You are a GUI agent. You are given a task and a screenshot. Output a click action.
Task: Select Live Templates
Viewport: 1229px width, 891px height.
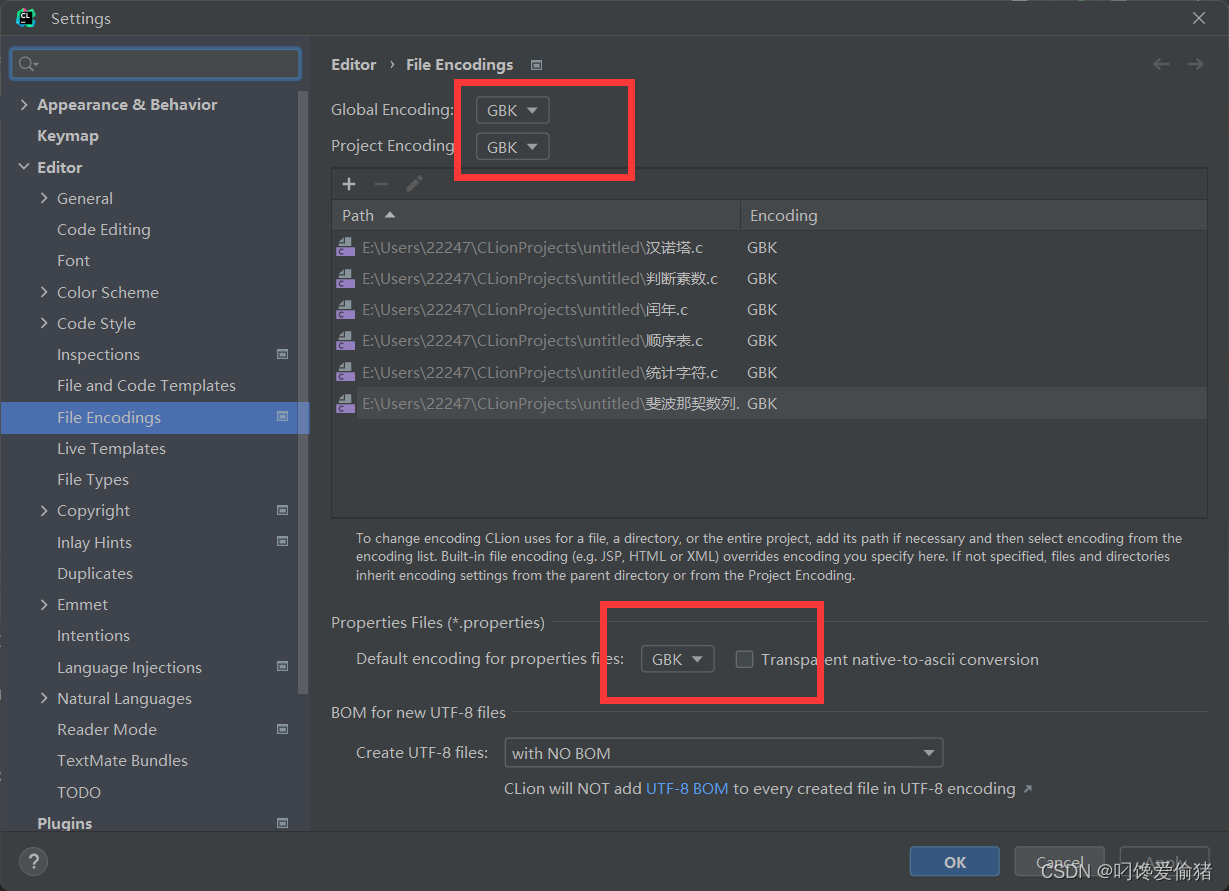pos(111,448)
